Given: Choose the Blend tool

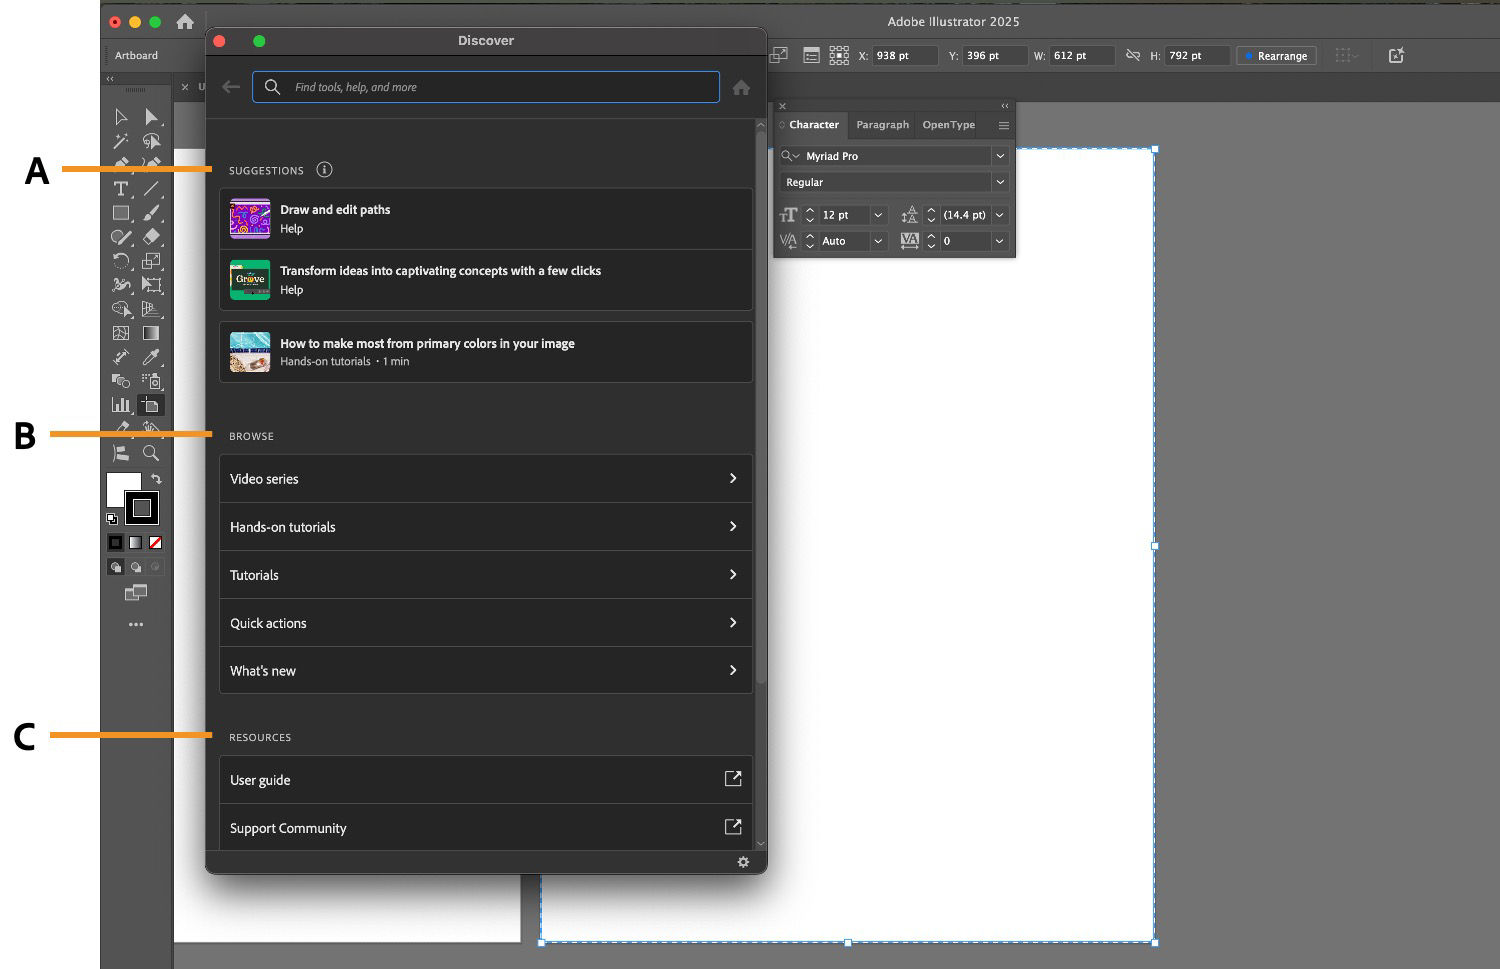Looking at the screenshot, I should (x=121, y=381).
